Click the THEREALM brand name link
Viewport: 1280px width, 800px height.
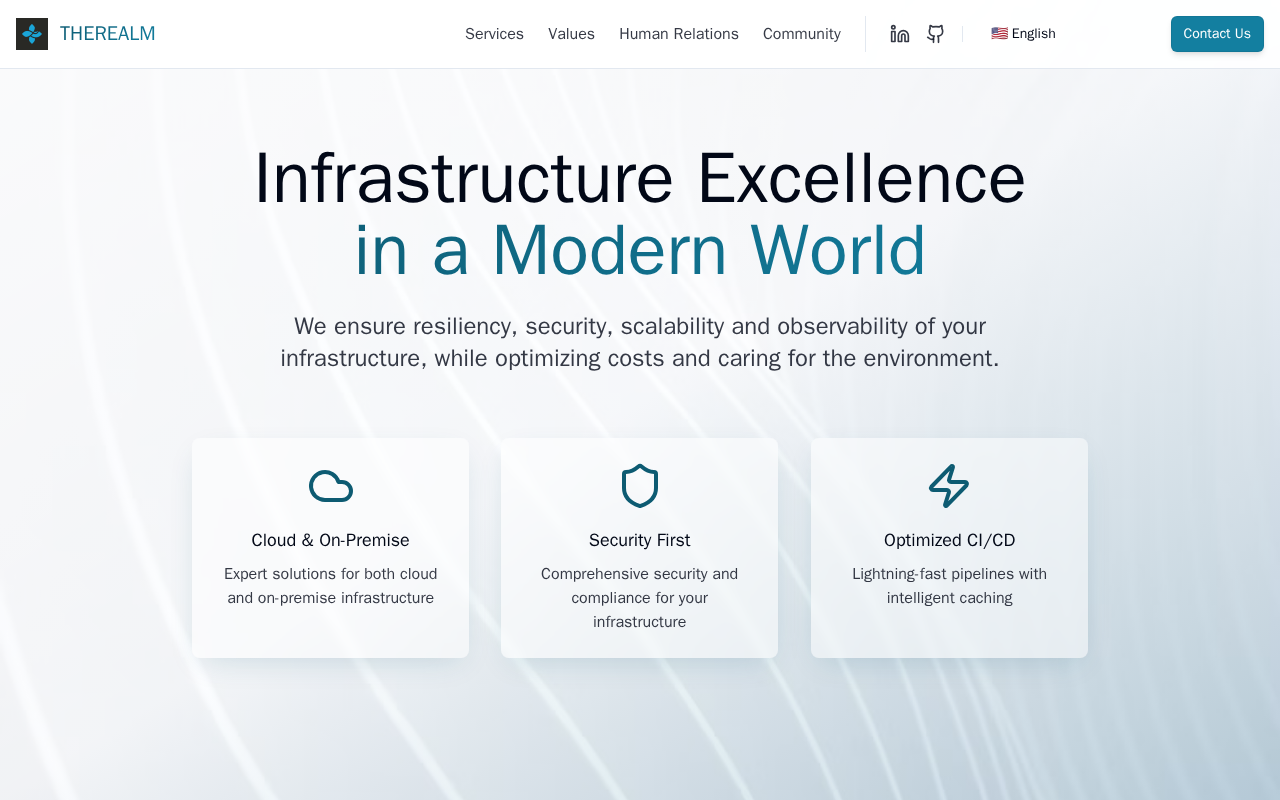(107, 34)
